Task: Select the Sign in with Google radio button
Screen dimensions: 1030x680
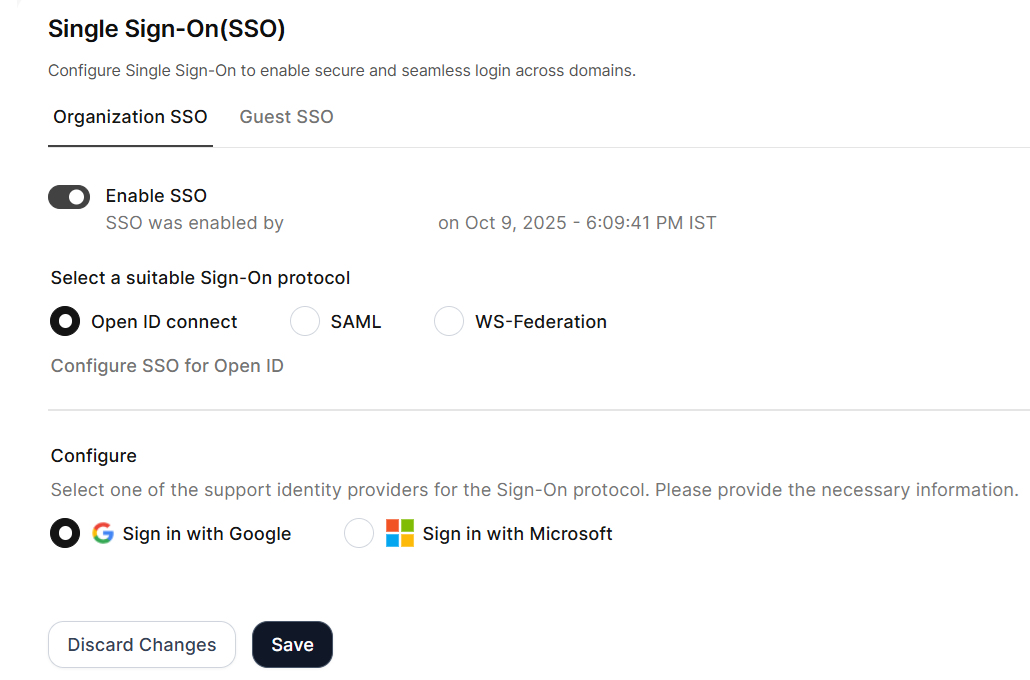Action: (x=65, y=533)
